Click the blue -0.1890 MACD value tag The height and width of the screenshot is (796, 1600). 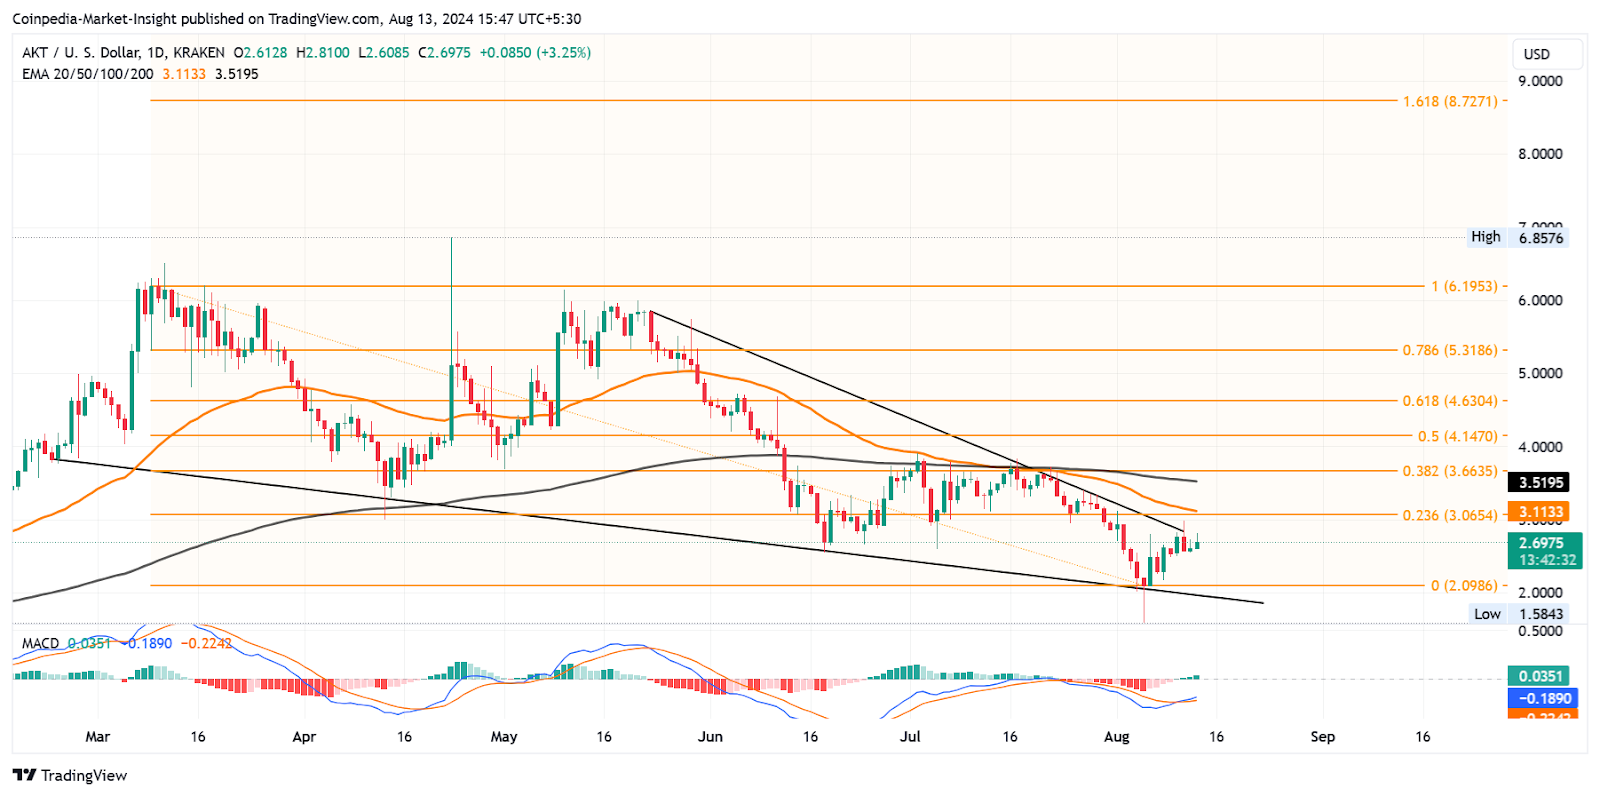1543,698
